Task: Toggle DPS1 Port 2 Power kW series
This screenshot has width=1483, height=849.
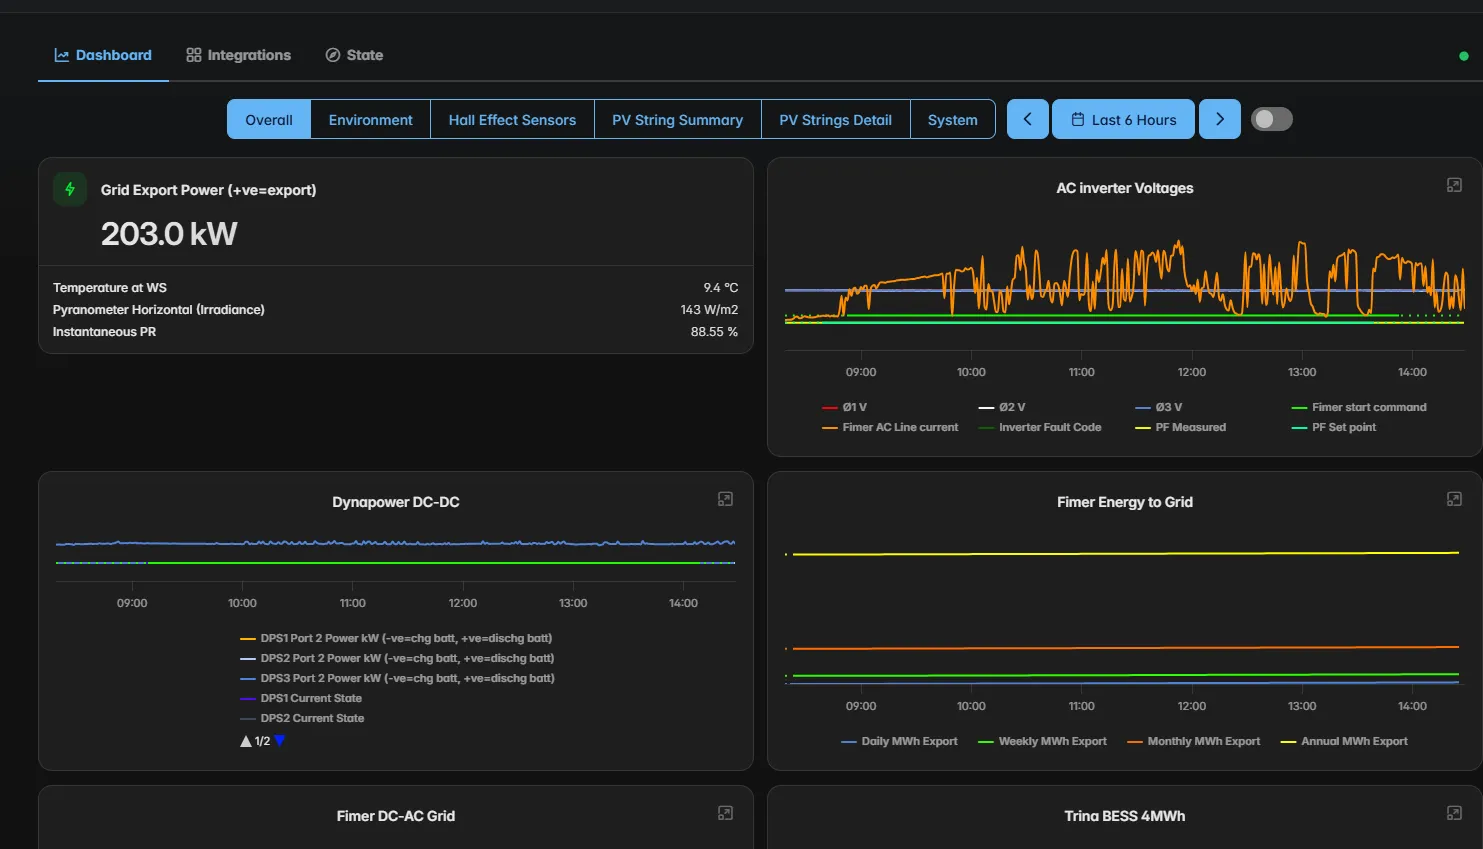Action: (396, 638)
